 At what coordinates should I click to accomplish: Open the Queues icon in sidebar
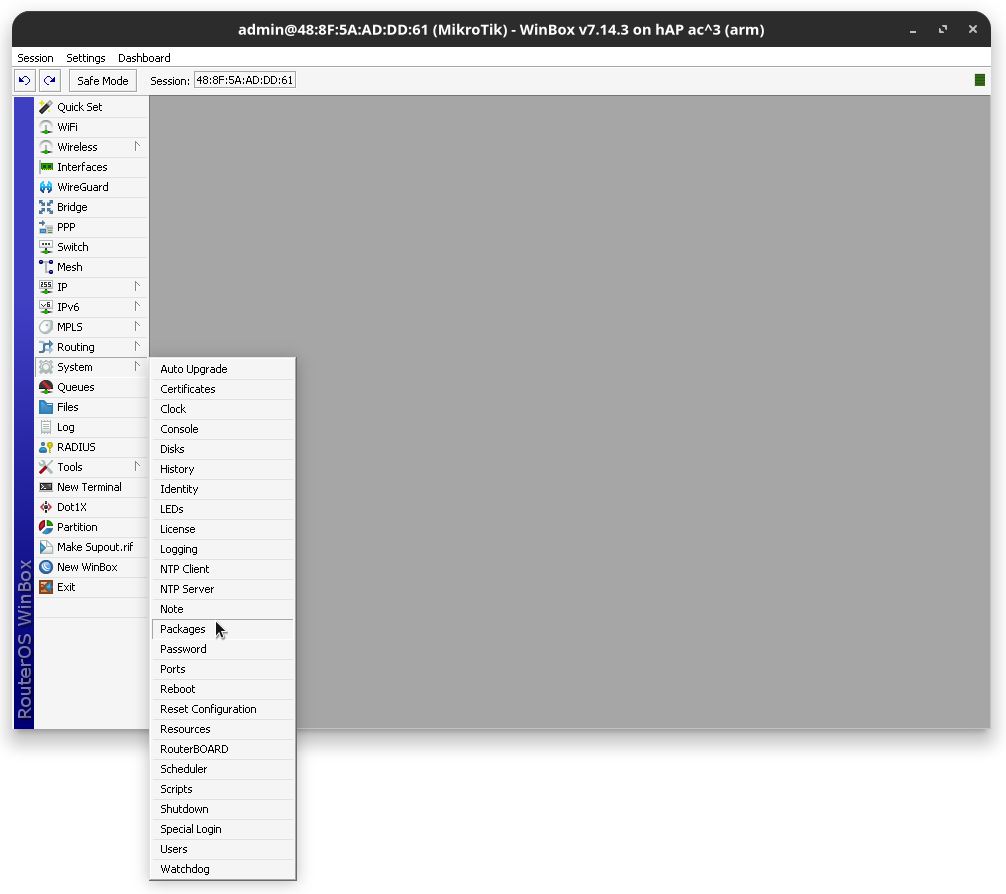coord(46,387)
